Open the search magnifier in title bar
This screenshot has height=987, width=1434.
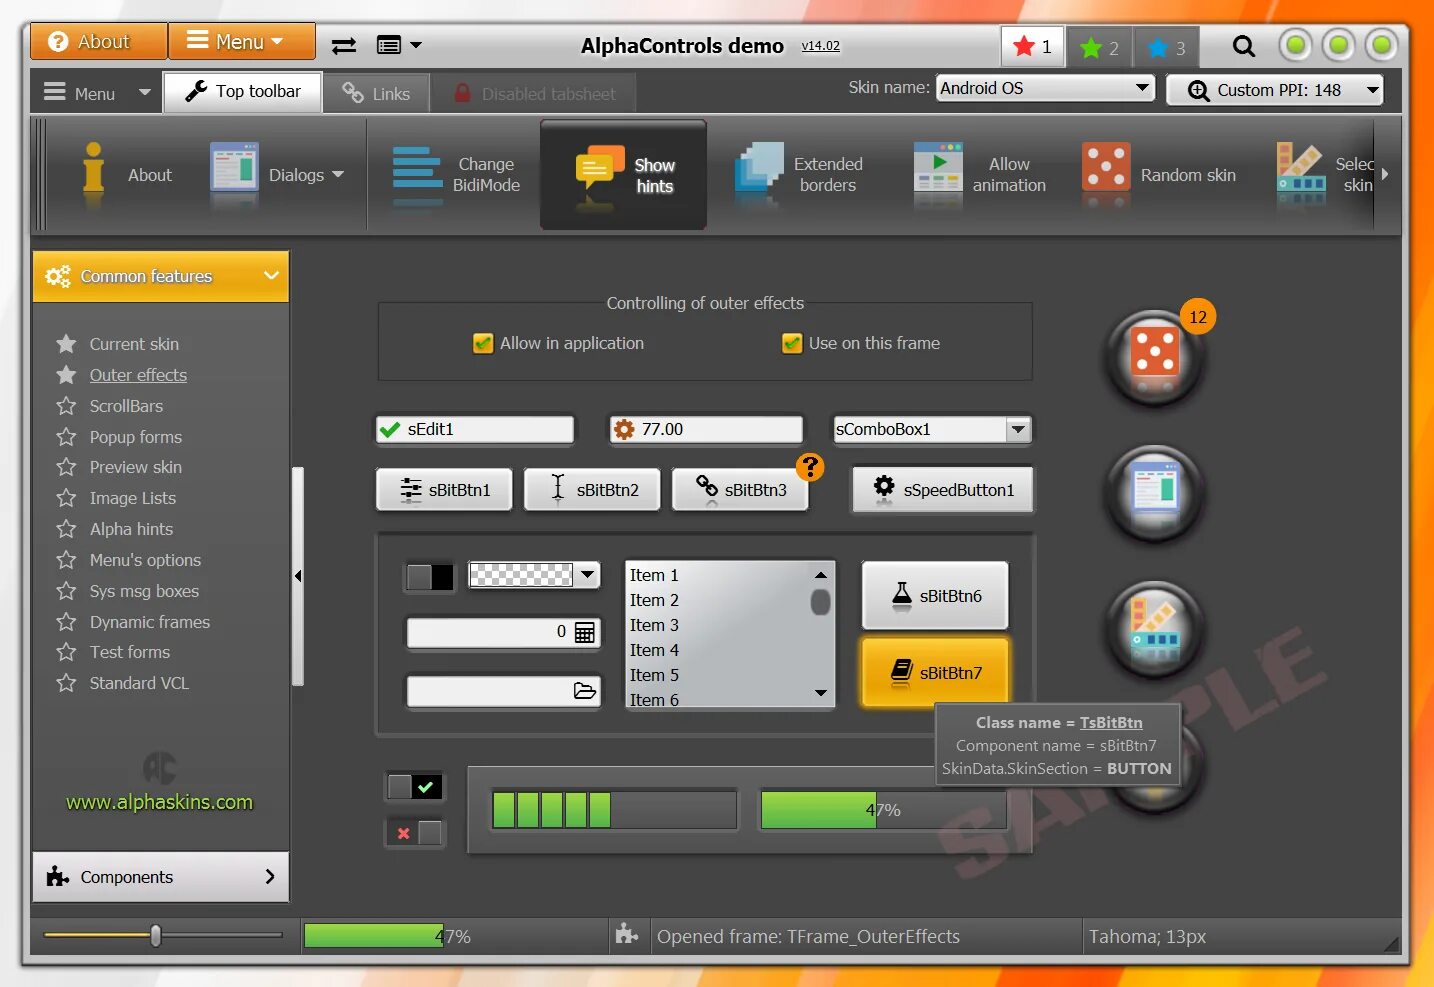[1243, 46]
